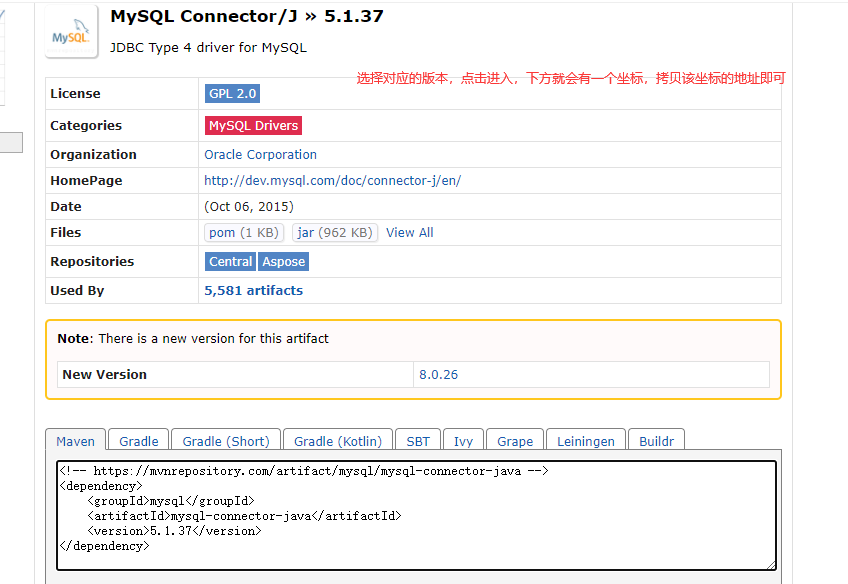Click the HomePage row label
Image resolution: width=848 pixels, height=584 pixels.
pyautogui.click(x=87, y=181)
